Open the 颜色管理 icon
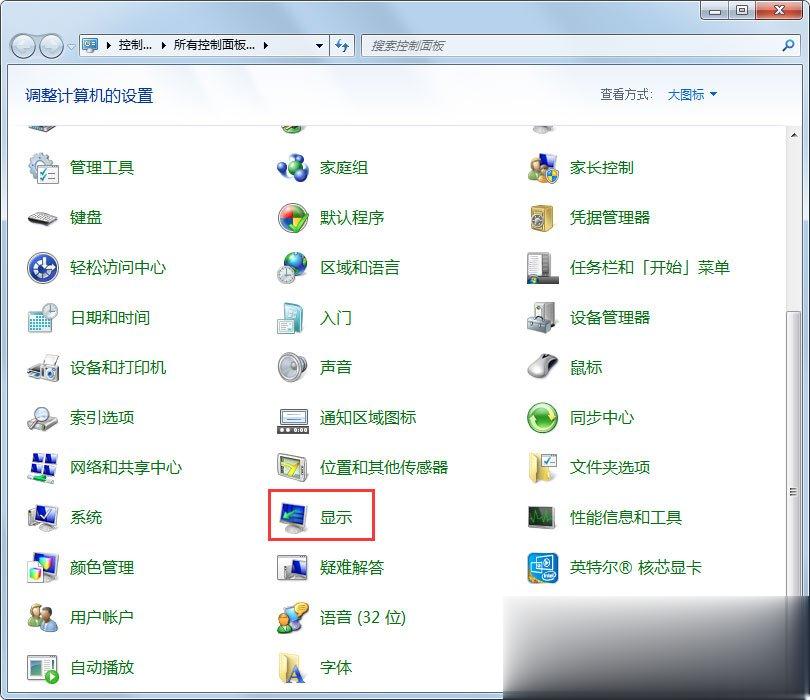 coord(43,567)
